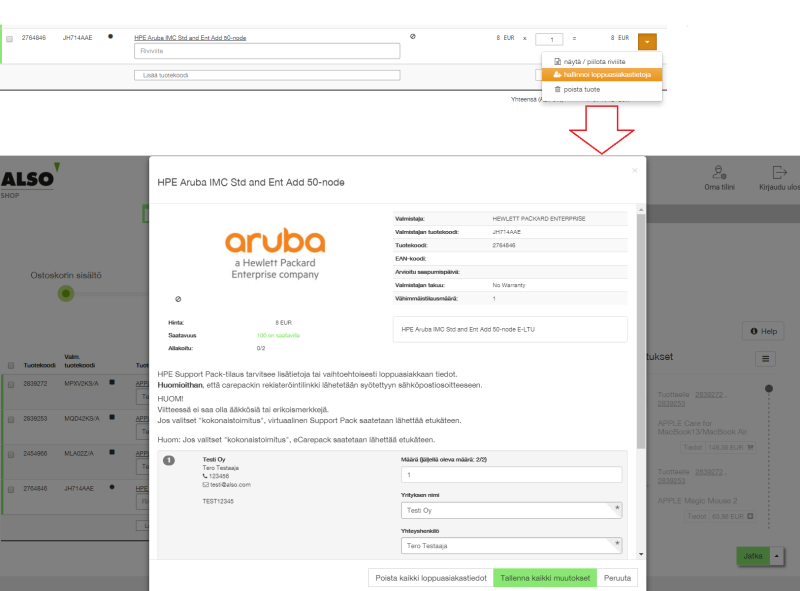This screenshot has width=800, height=591.
Task: Click the quantity box showing 1 in the top row
Action: click(x=549, y=39)
